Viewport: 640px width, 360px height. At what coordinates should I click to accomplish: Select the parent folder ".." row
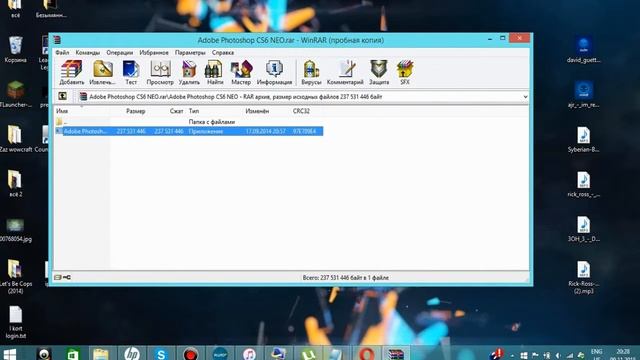[x=189, y=122]
